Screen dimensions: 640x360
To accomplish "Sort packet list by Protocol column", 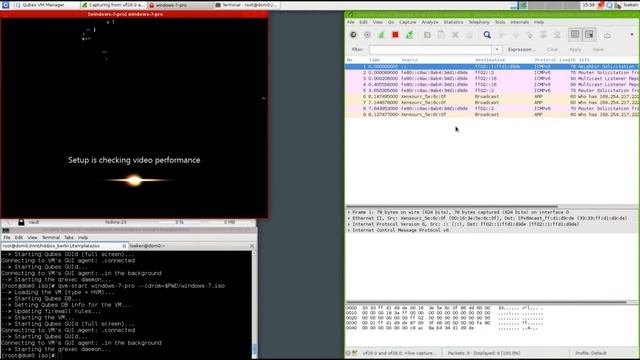I will pos(545,60).
